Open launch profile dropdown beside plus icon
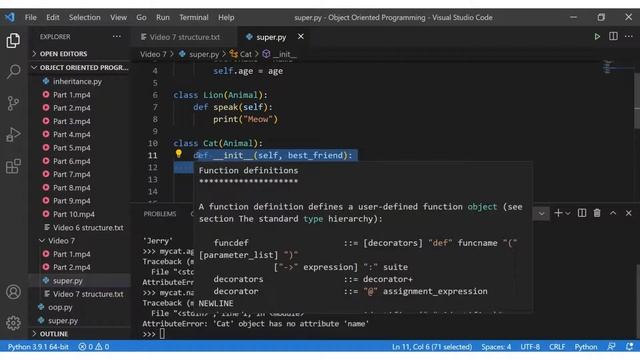This screenshot has height=360, width=640. click(x=568, y=213)
